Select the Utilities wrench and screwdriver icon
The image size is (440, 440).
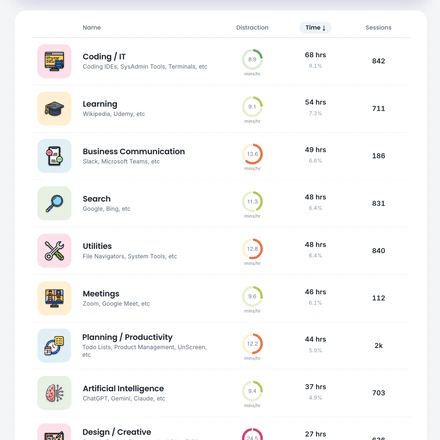(x=54, y=251)
